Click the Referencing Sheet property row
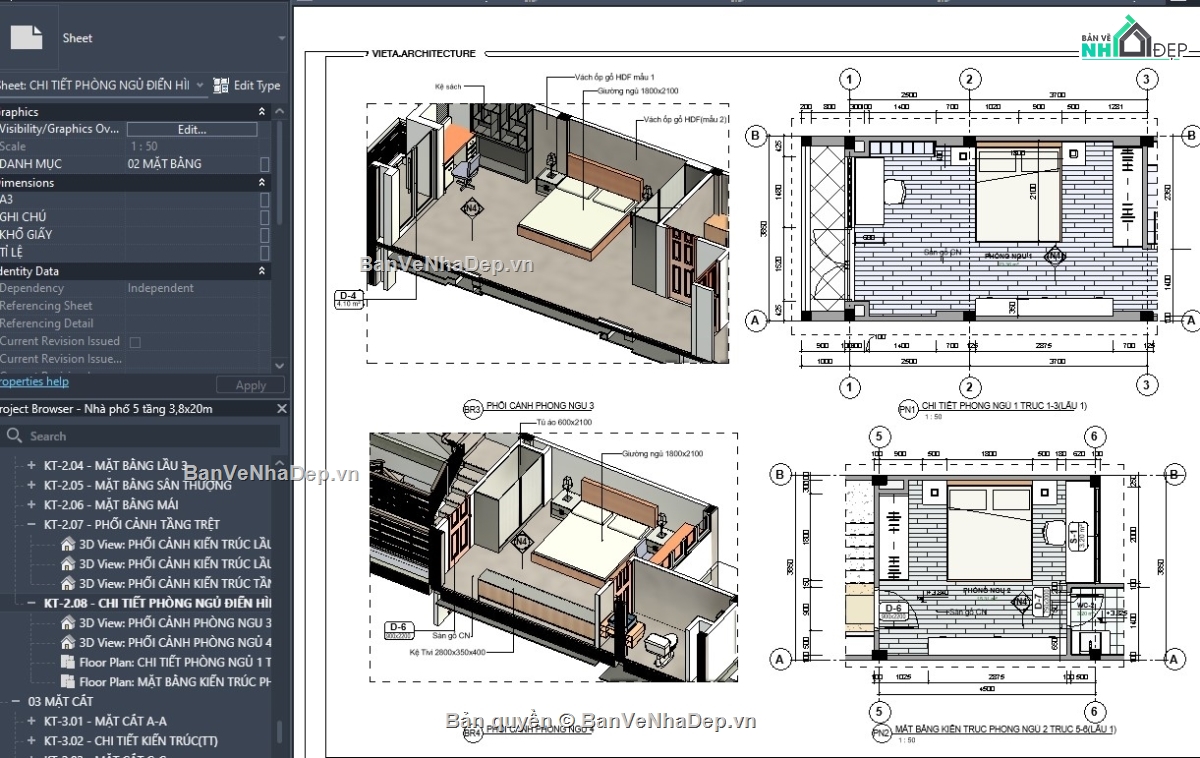Screen dimensions: 1200x758 [135, 306]
